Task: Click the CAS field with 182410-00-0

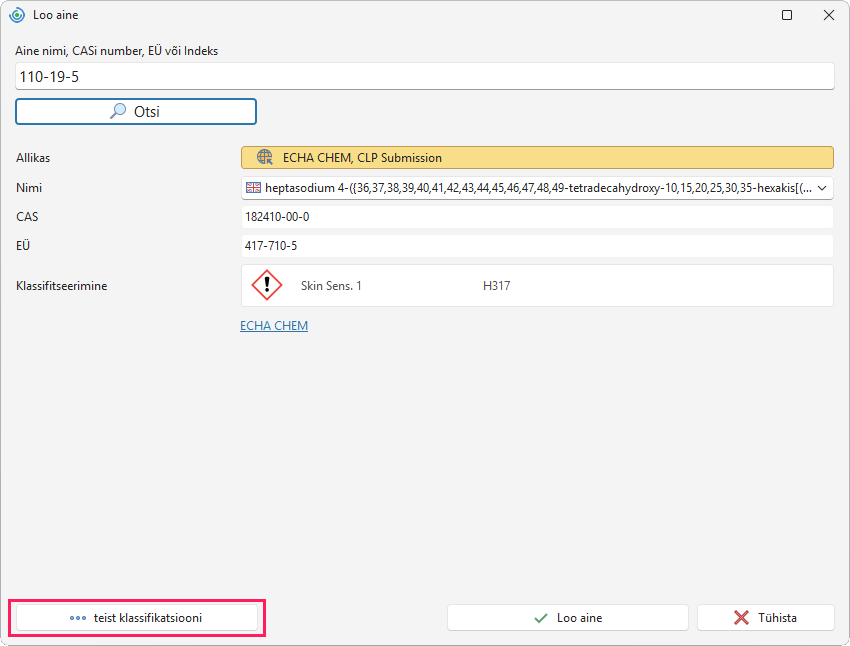Action: tap(537, 217)
